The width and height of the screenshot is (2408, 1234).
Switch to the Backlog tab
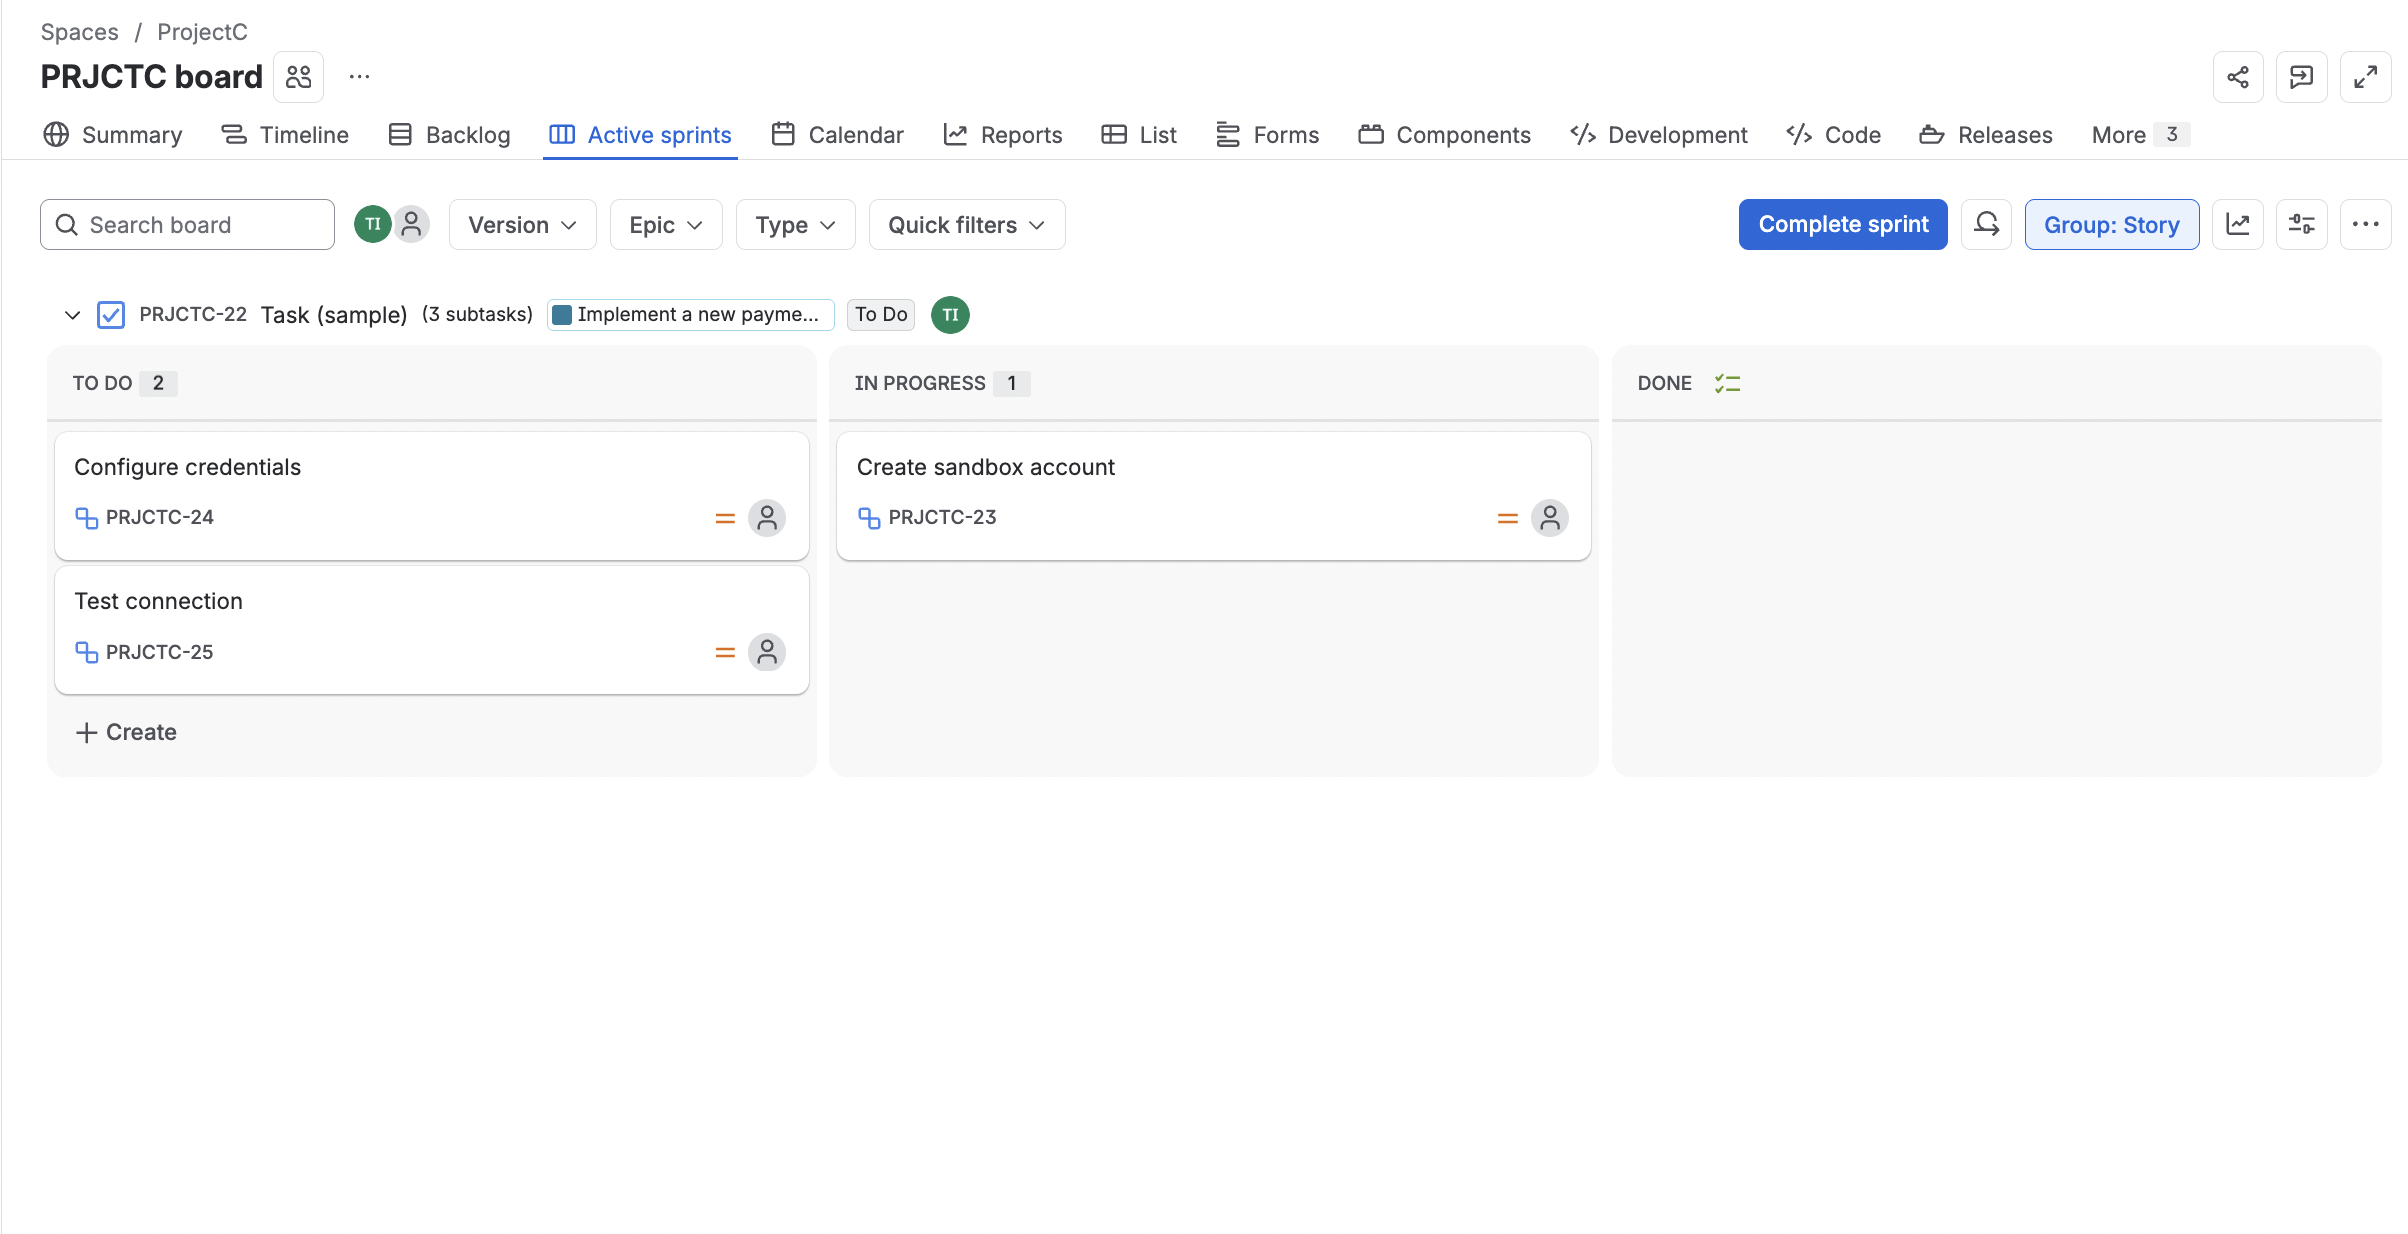coord(449,135)
